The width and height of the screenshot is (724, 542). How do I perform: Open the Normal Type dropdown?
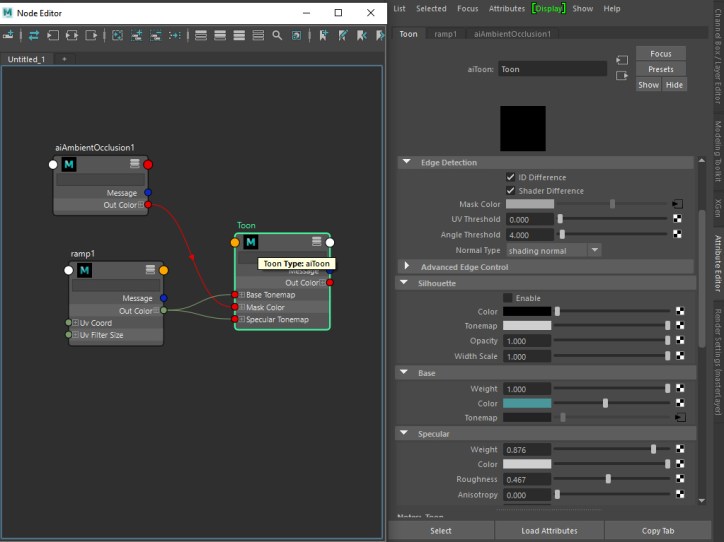[x=553, y=250]
